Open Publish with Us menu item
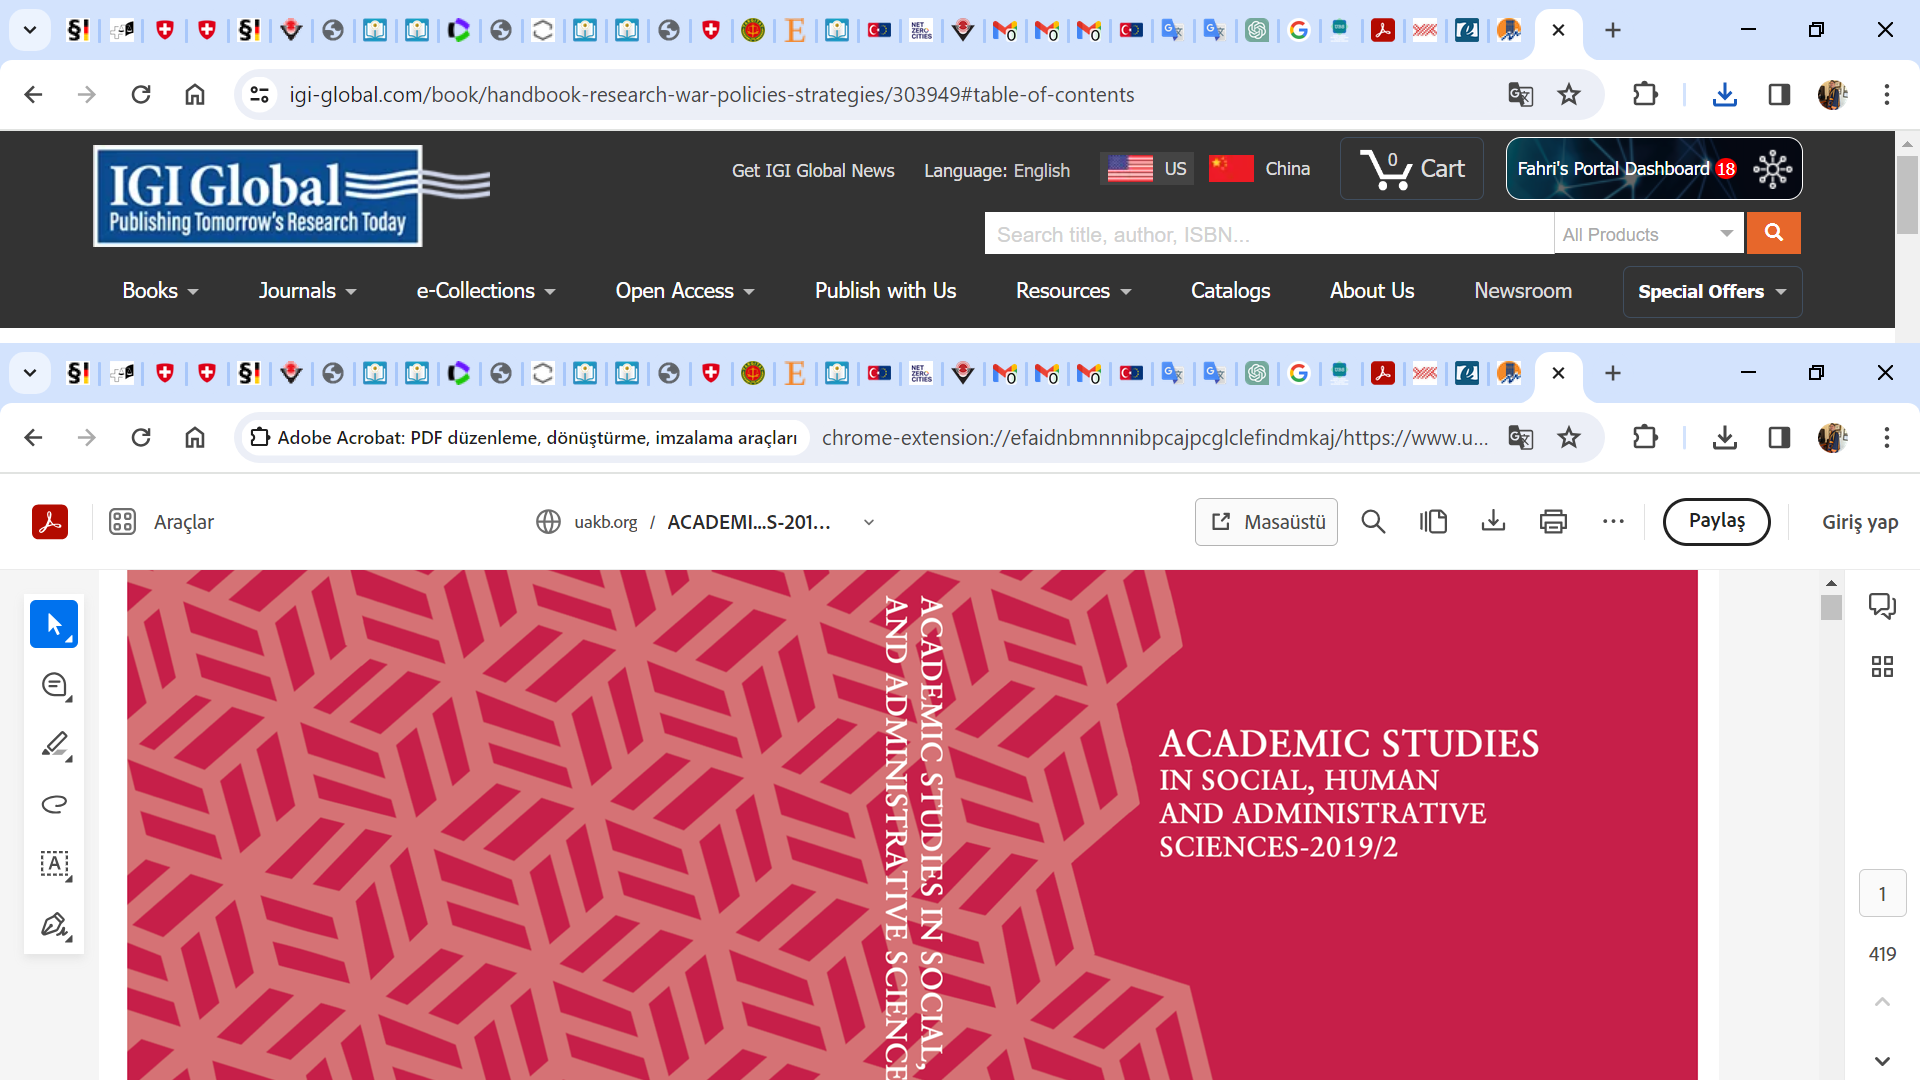 tap(885, 291)
